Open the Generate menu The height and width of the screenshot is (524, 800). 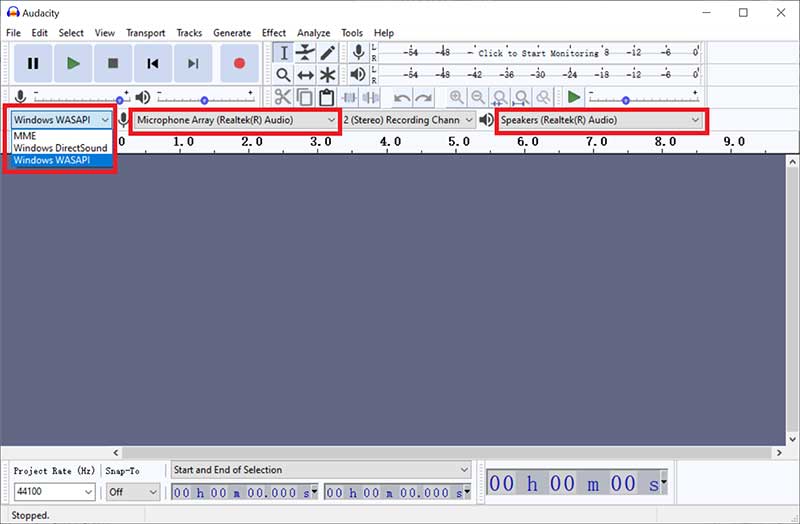(x=232, y=33)
